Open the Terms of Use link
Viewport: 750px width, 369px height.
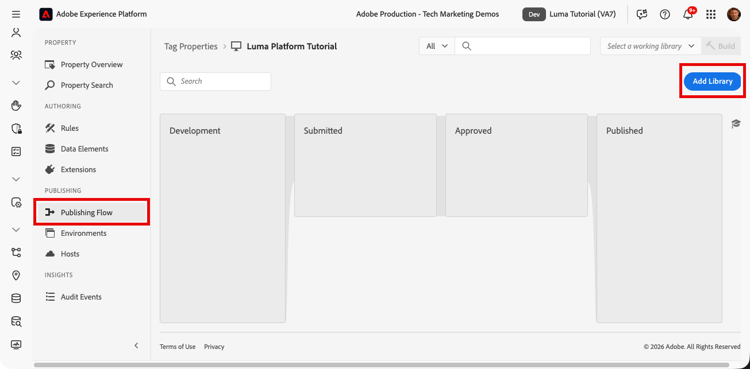(x=177, y=347)
